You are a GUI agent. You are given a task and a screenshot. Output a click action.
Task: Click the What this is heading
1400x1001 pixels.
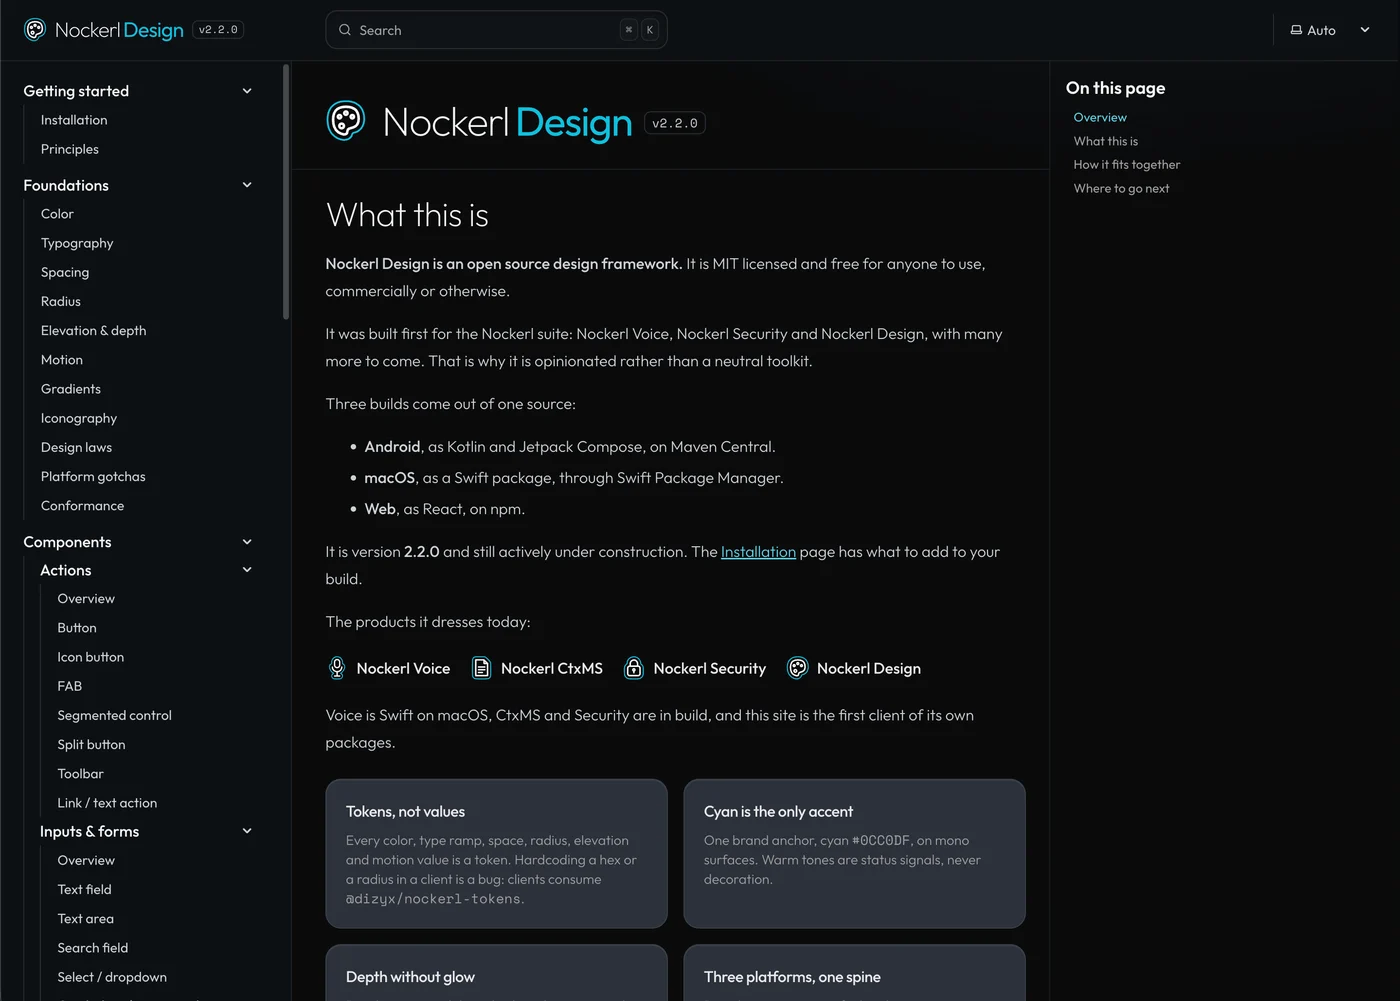pyautogui.click(x=407, y=215)
